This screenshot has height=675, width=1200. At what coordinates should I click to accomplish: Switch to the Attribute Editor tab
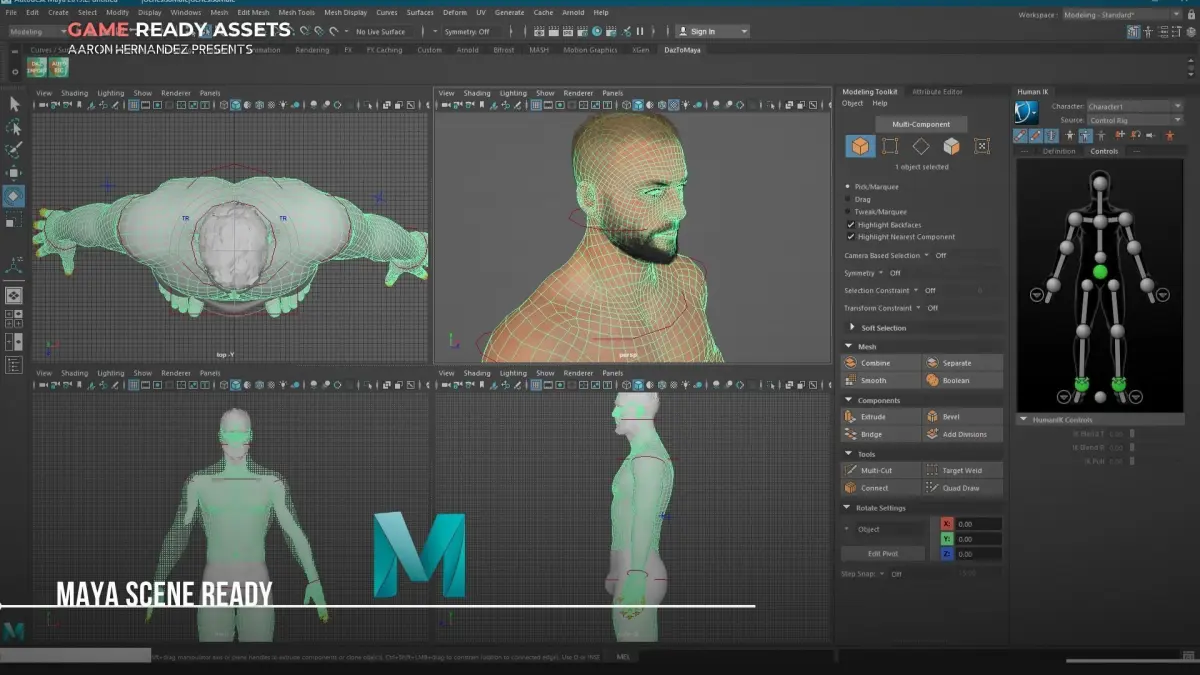tap(937, 92)
